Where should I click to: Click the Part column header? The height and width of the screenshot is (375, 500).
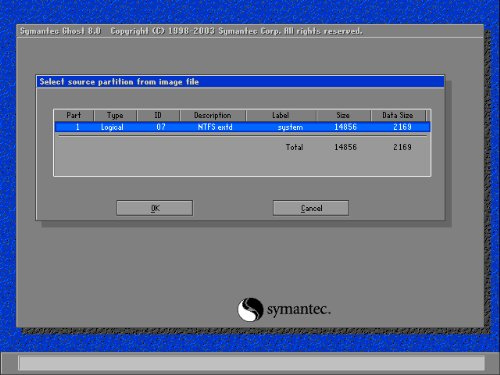pos(74,115)
